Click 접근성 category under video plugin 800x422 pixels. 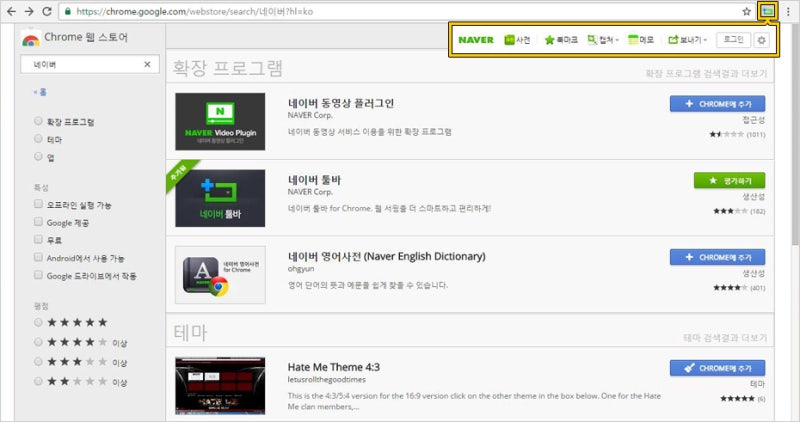tap(754, 120)
